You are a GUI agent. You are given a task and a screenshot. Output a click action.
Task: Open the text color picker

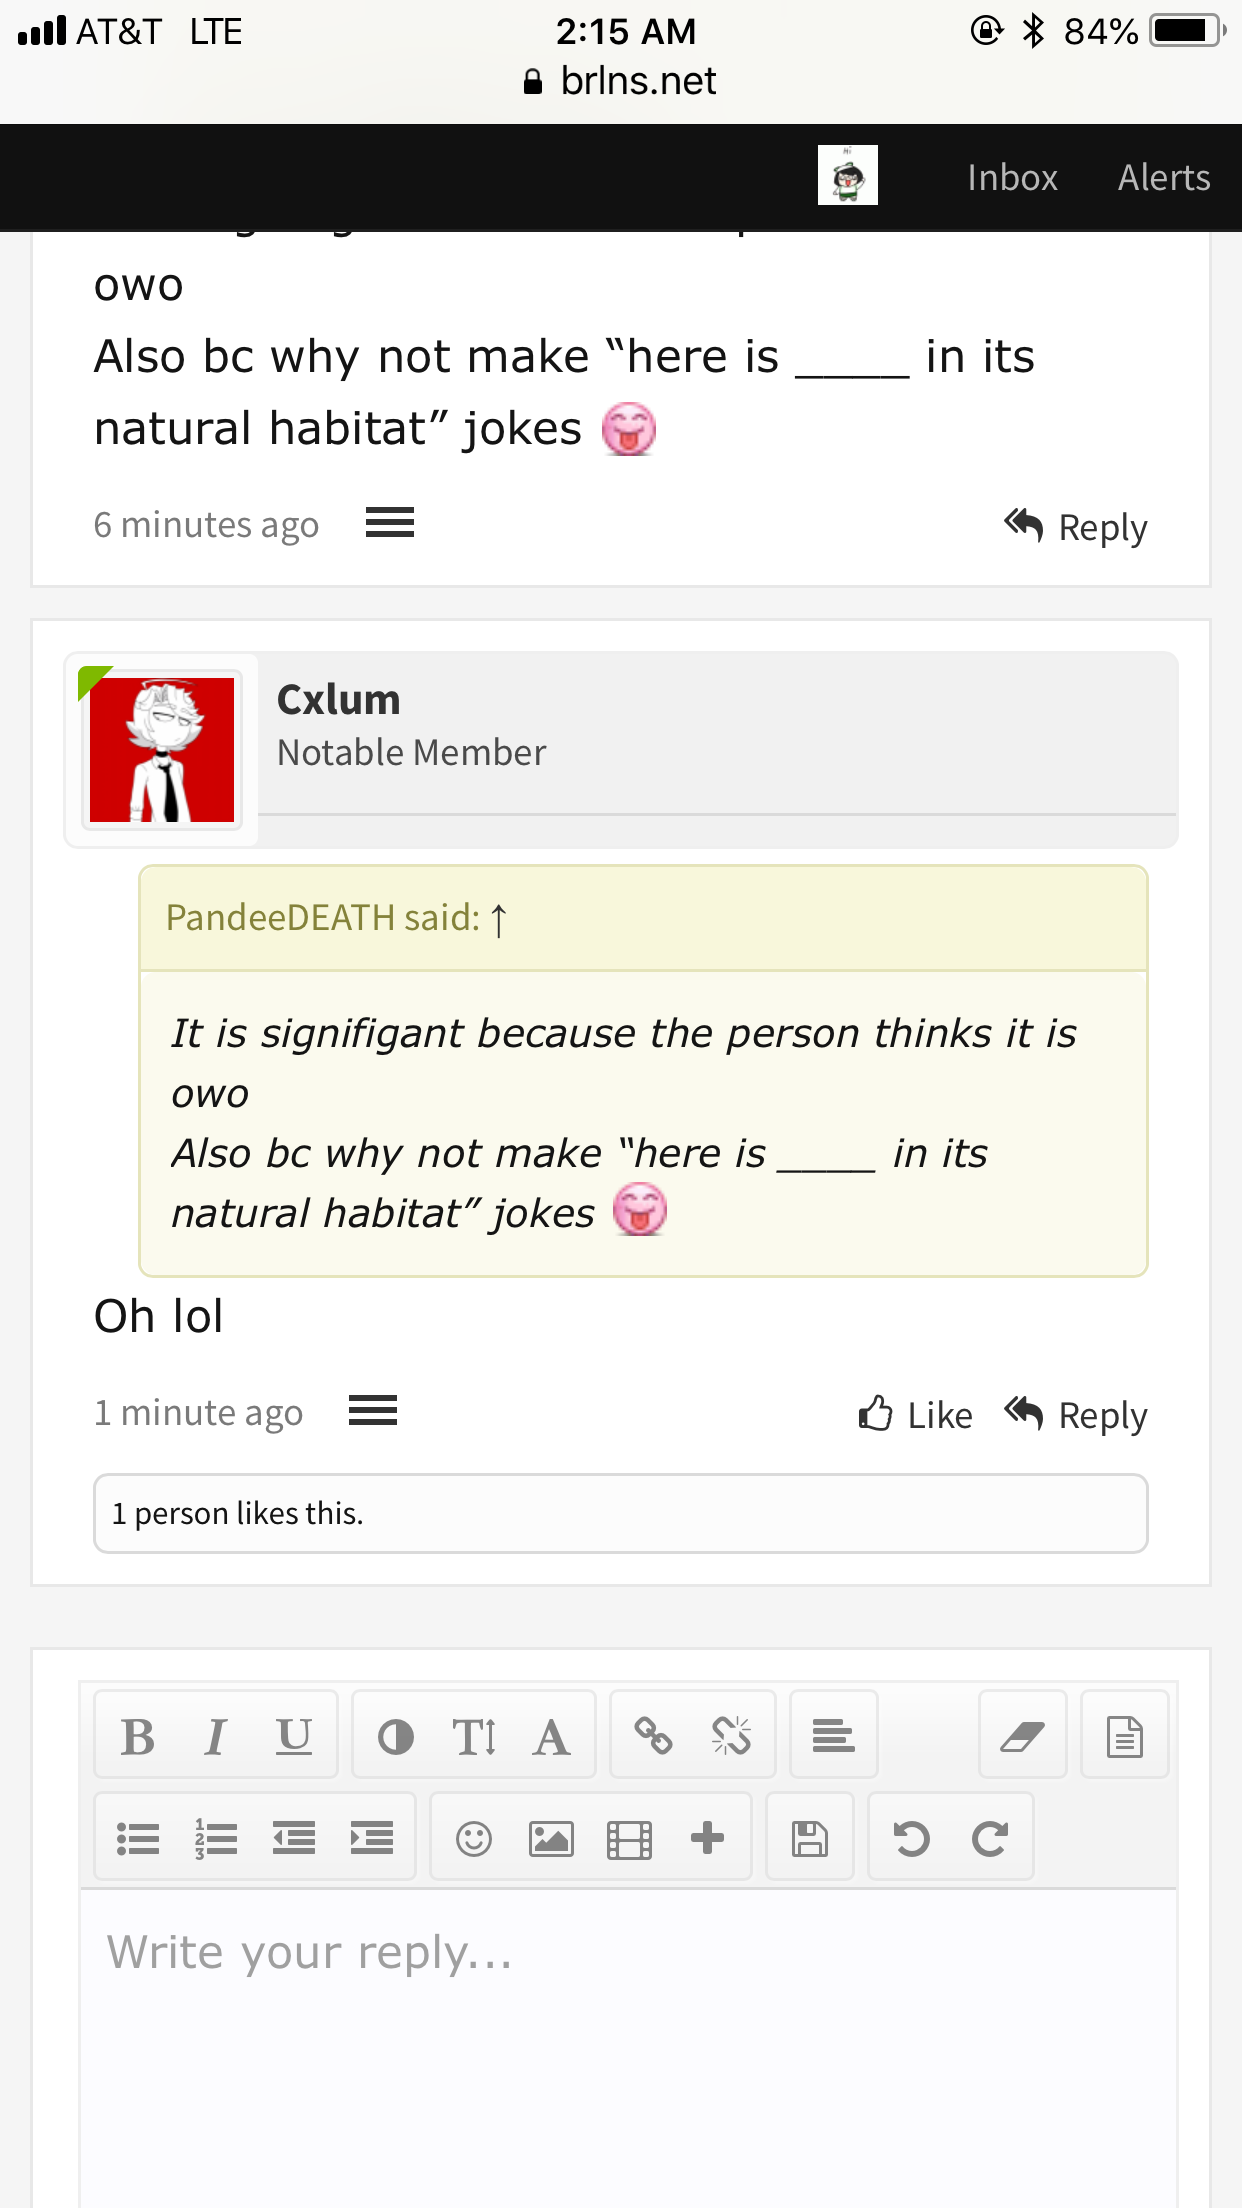[395, 1736]
